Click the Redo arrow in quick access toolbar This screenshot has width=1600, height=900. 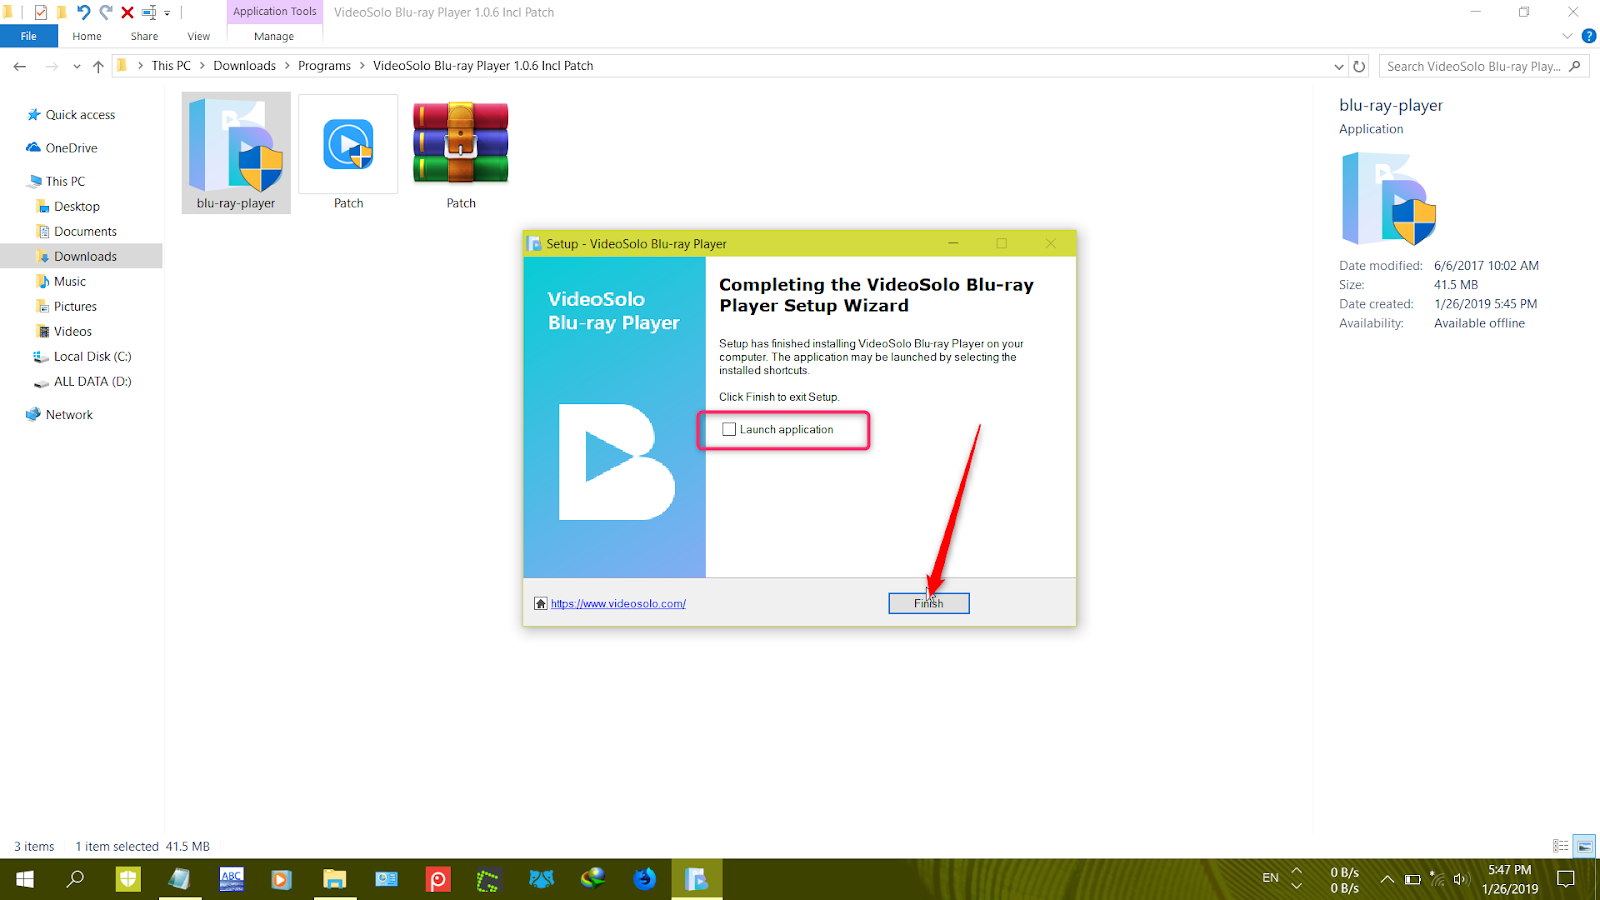[105, 13]
